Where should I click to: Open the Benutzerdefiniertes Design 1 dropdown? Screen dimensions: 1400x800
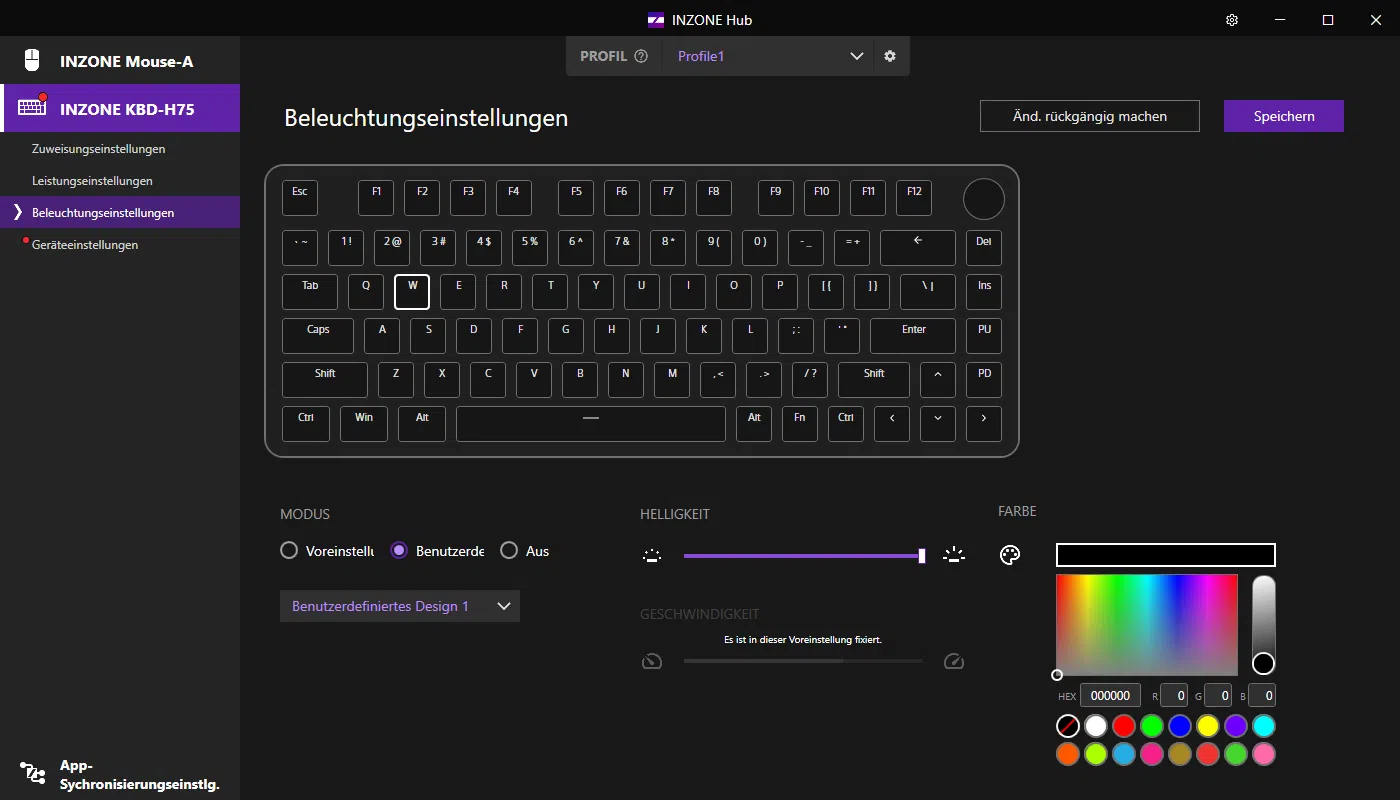click(x=400, y=606)
